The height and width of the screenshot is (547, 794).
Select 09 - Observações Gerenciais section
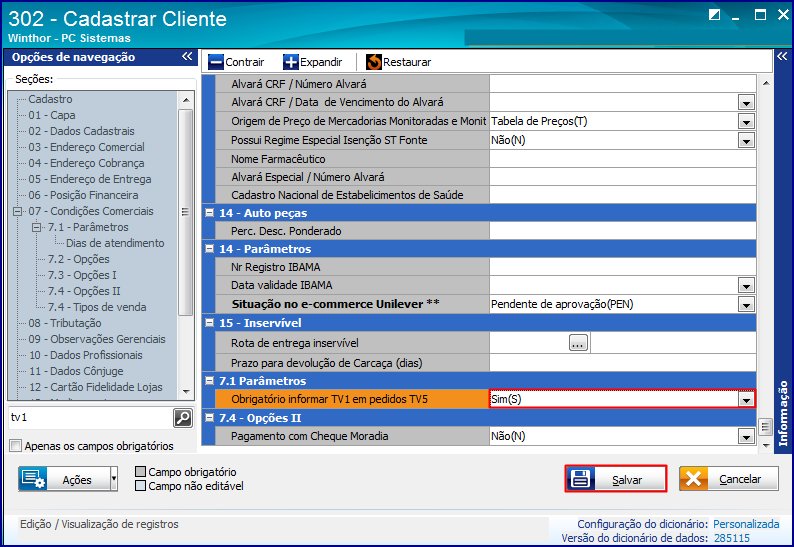(x=97, y=339)
